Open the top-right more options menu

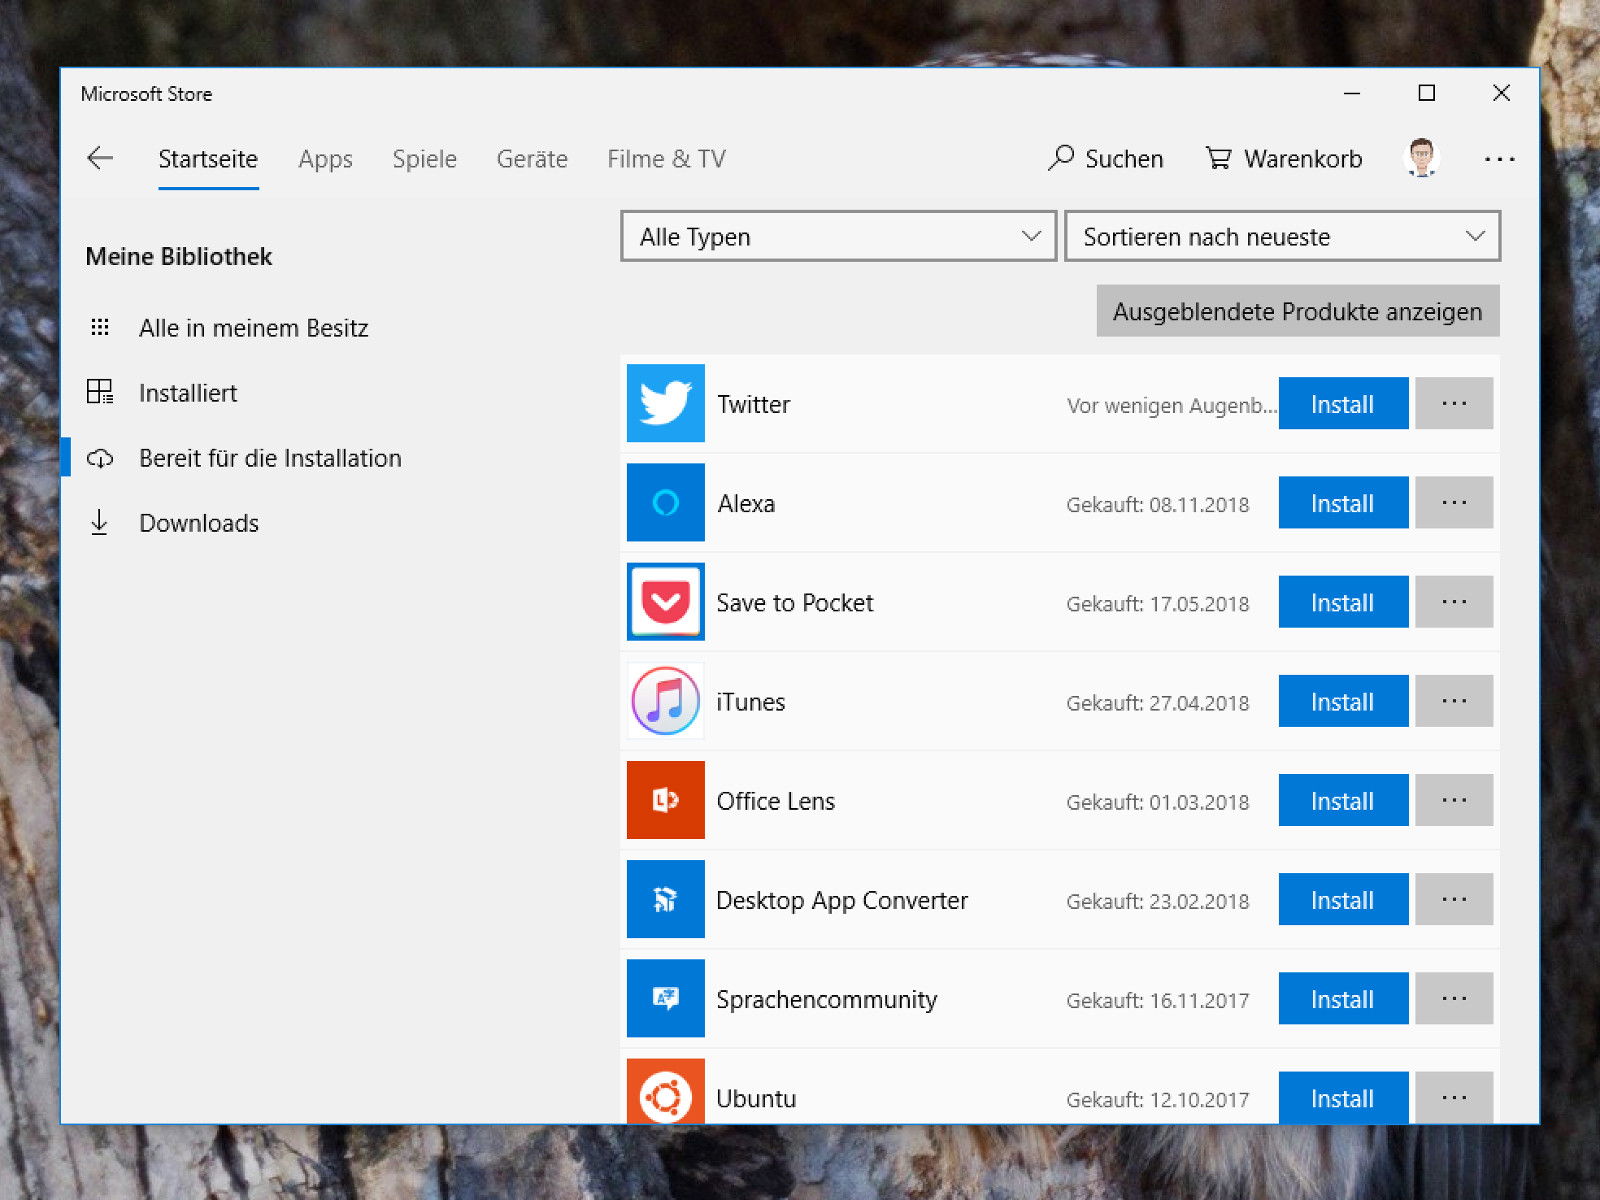1499,159
